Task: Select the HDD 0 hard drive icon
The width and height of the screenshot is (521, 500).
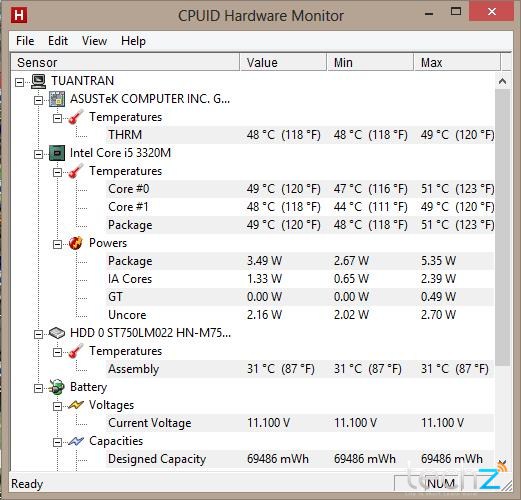Action: pos(57,333)
